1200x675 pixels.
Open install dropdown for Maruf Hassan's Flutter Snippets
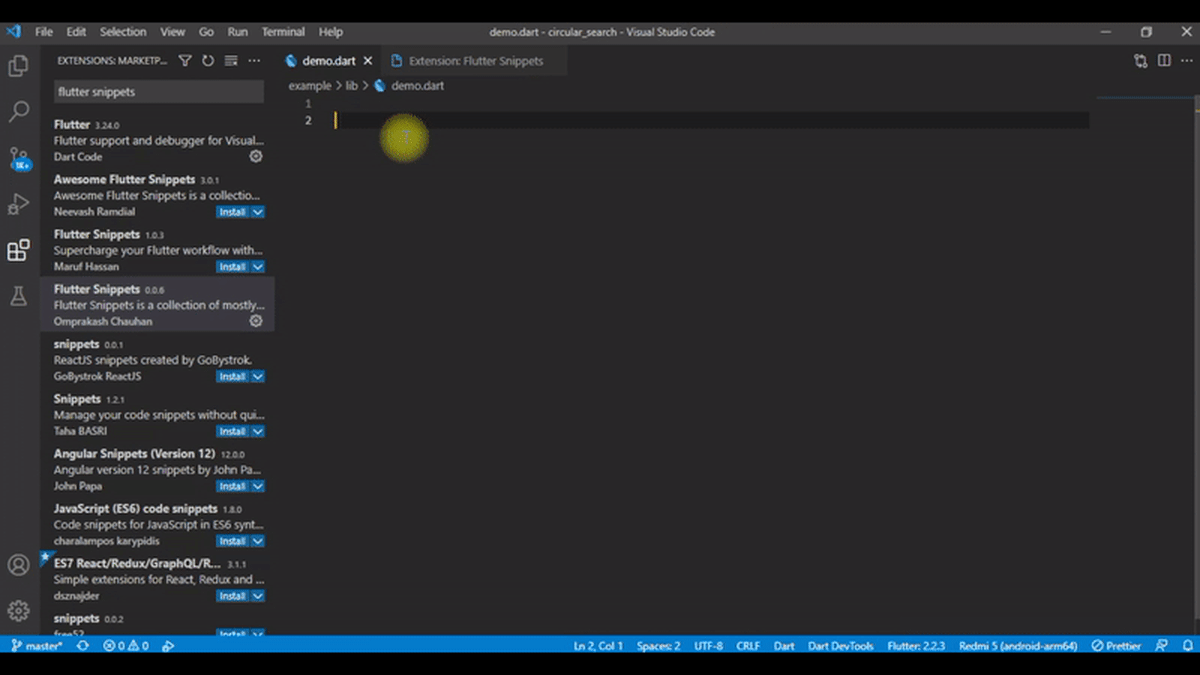[258, 267]
